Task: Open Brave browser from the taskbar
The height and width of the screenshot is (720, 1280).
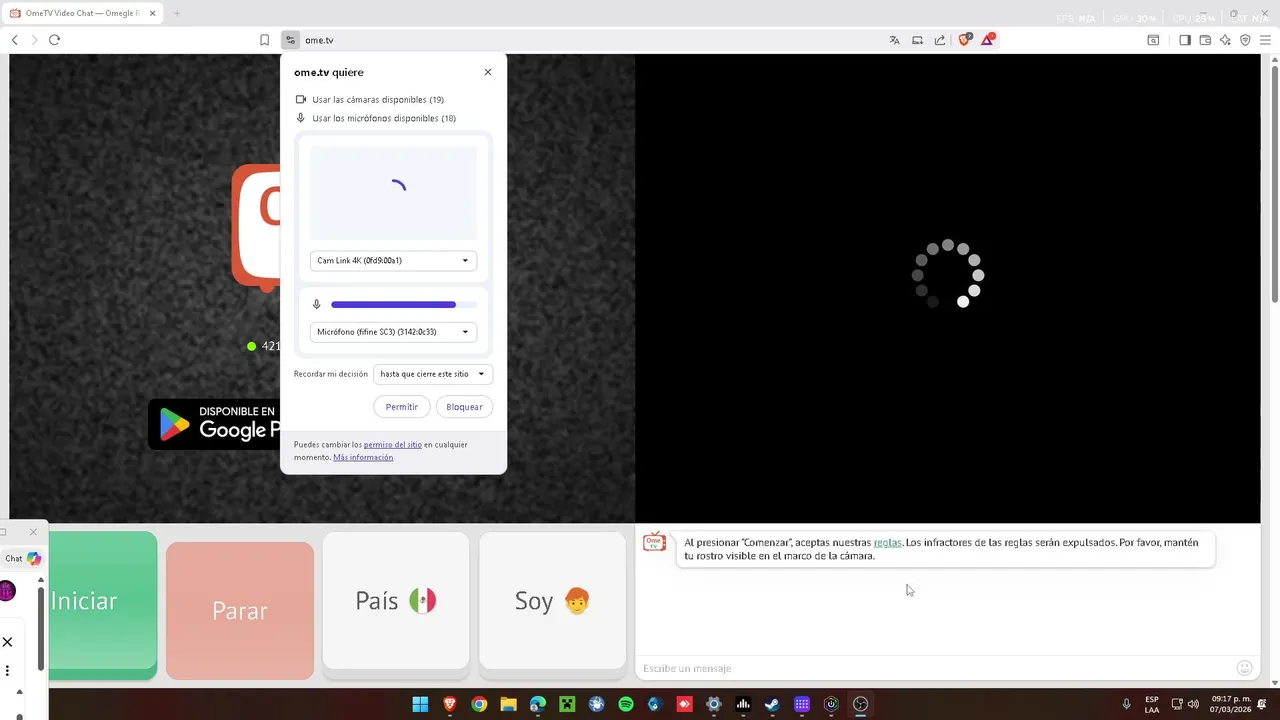Action: point(450,704)
